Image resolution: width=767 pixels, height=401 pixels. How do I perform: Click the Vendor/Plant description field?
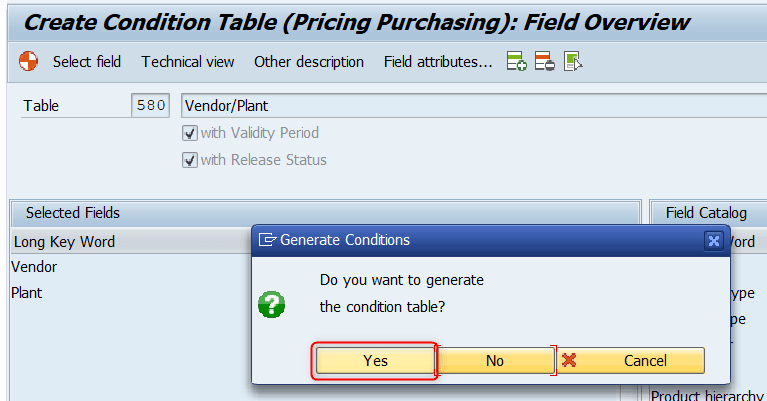click(474, 106)
